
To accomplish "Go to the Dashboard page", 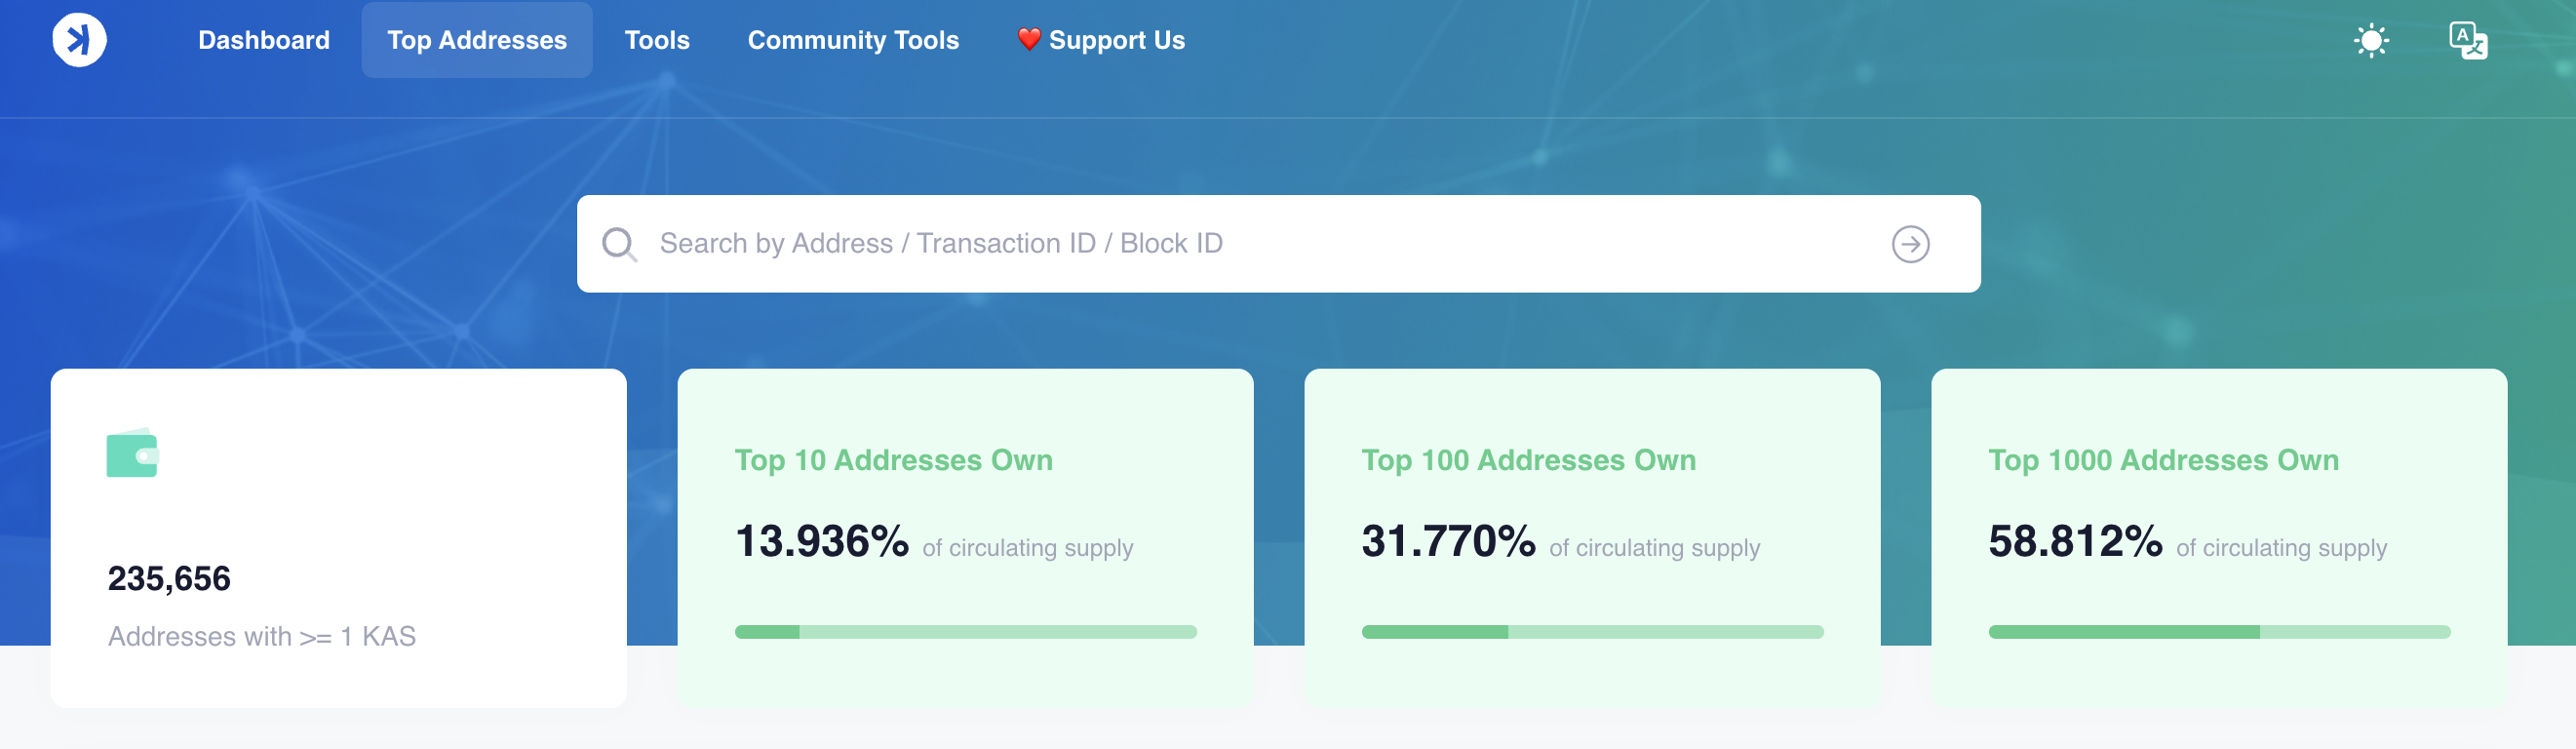I will click(264, 40).
